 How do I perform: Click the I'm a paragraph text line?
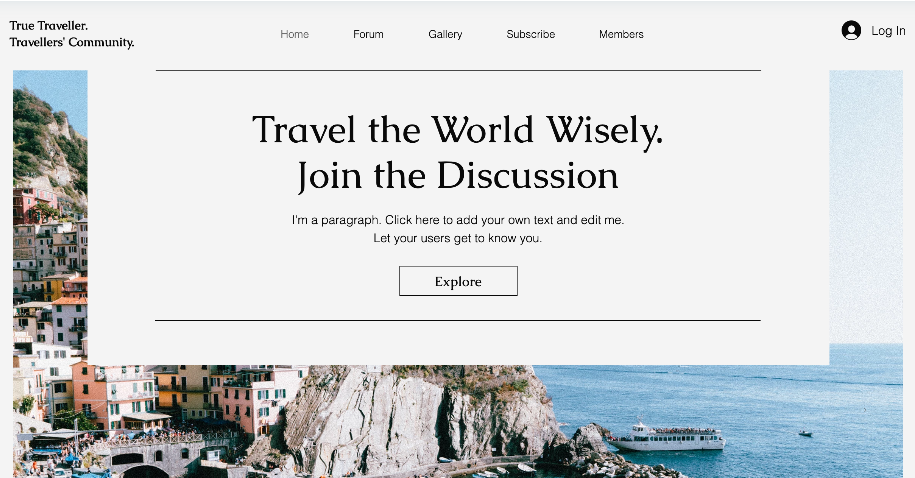pyautogui.click(x=458, y=220)
